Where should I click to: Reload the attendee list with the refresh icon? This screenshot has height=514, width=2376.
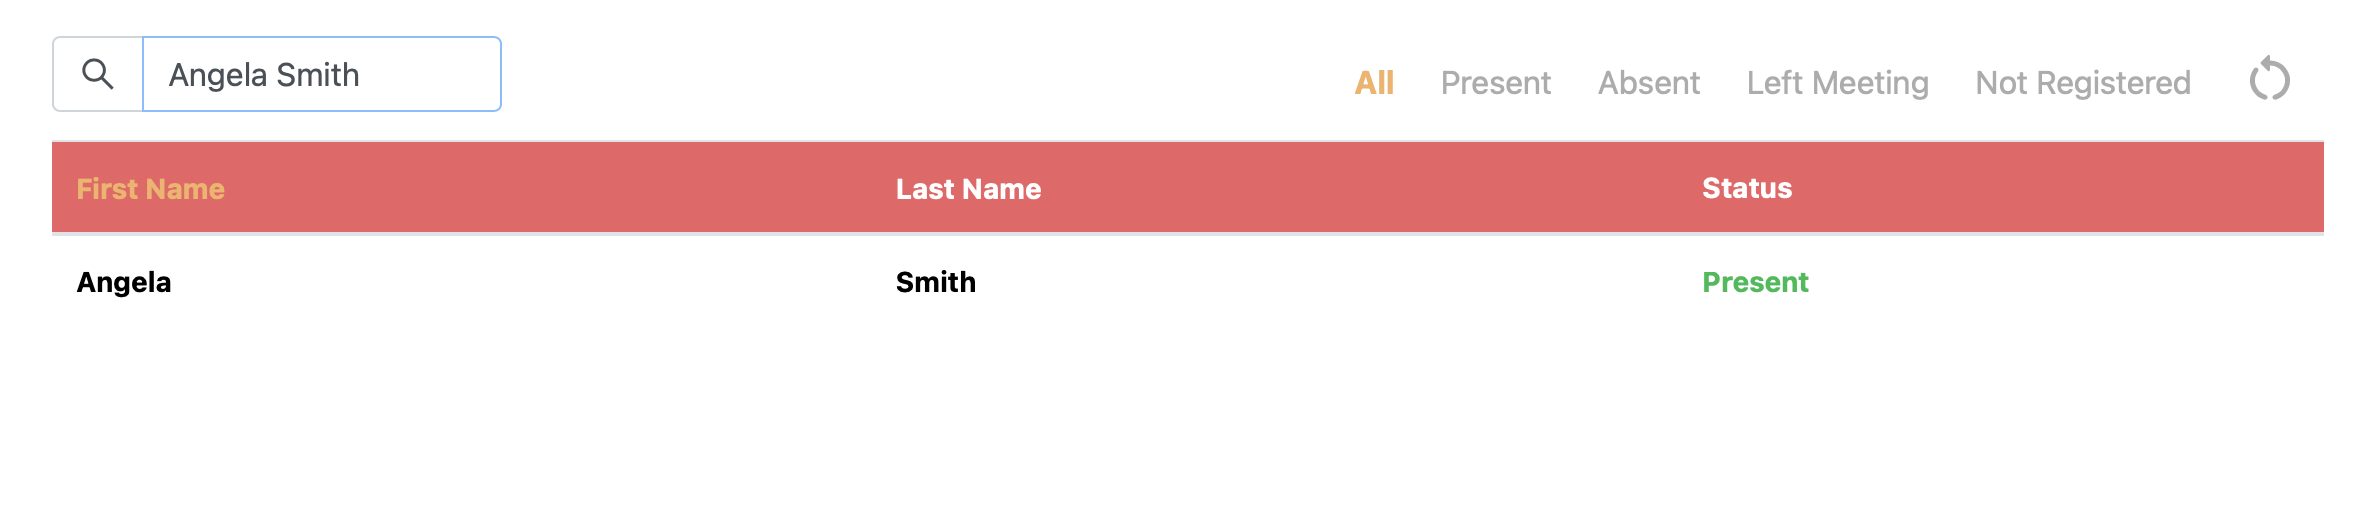(x=2269, y=79)
